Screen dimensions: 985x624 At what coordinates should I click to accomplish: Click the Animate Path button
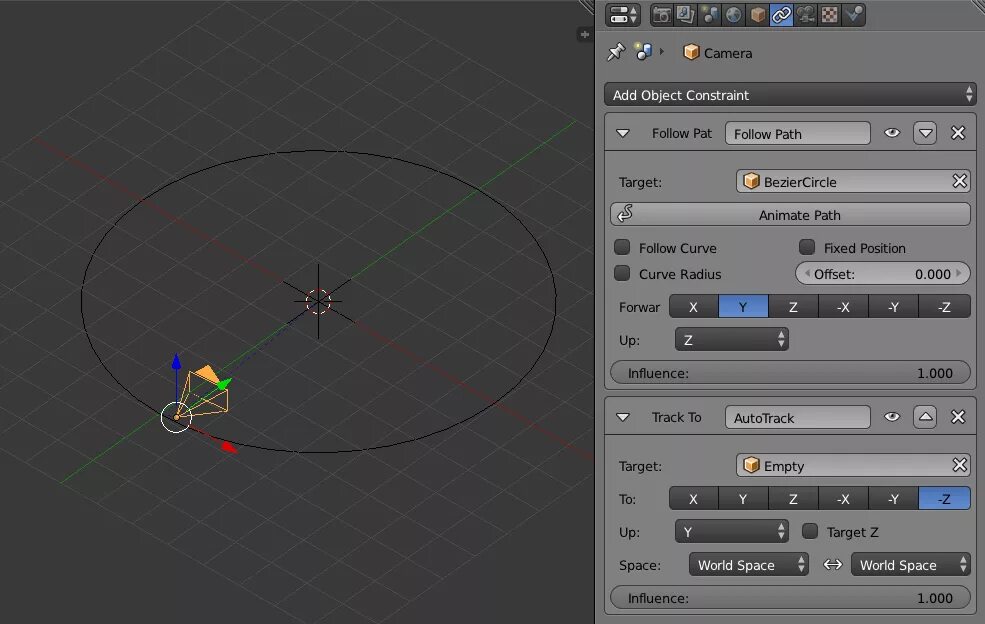790,215
